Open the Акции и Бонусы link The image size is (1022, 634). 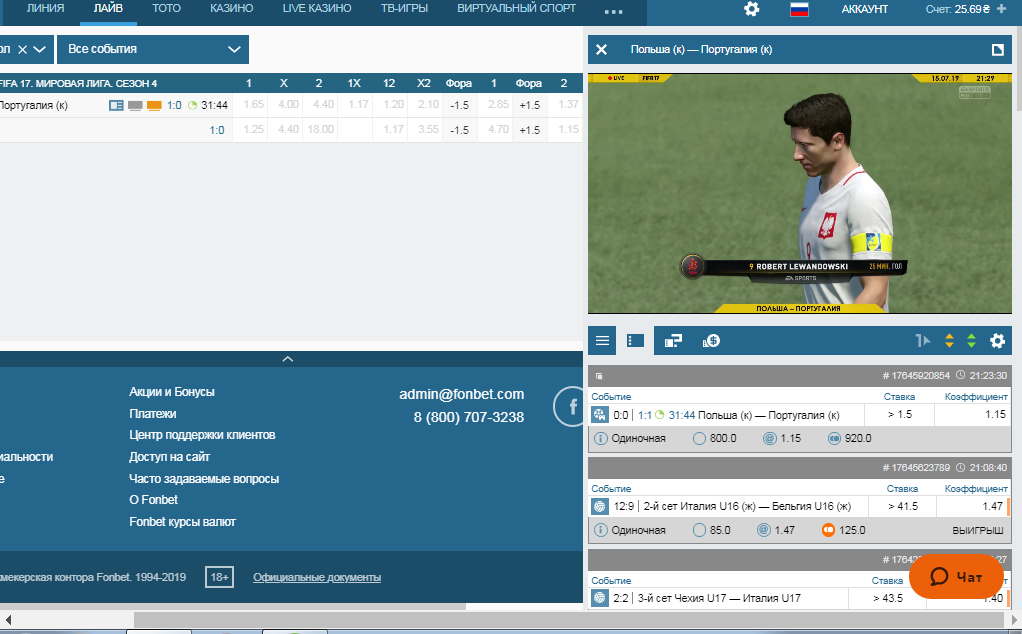click(171, 392)
